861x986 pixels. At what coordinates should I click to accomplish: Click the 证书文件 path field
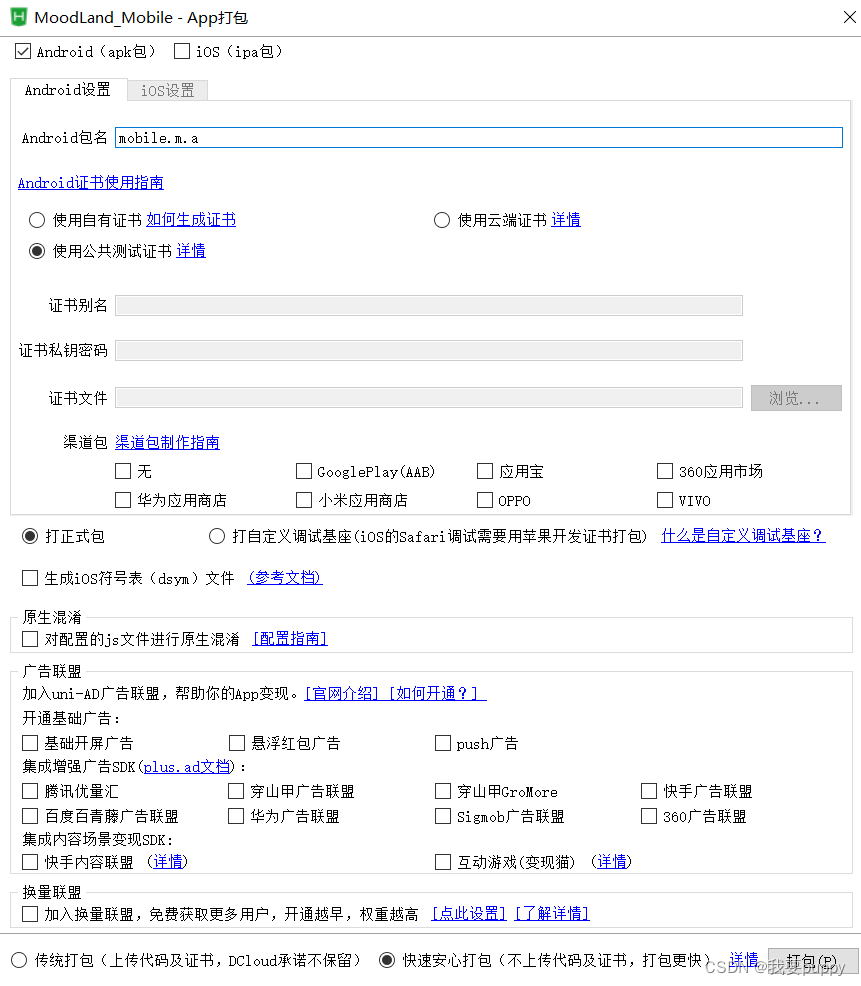429,397
